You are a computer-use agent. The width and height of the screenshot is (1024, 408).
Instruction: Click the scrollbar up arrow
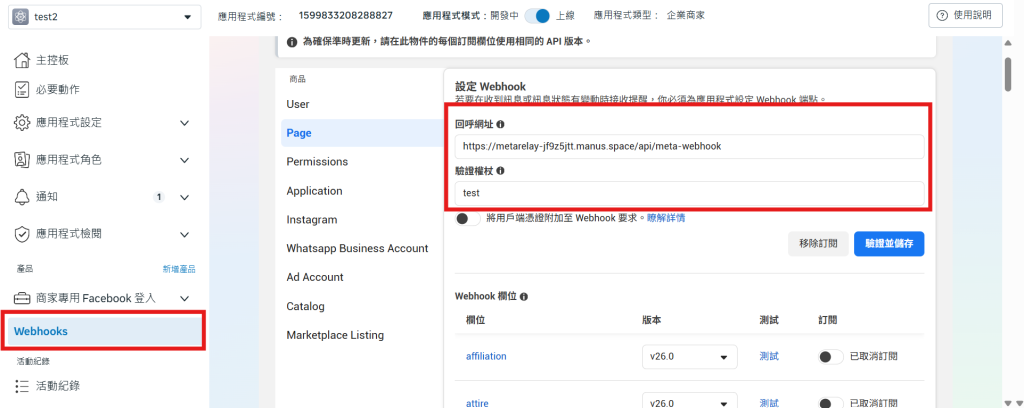pyautogui.click(x=1008, y=43)
